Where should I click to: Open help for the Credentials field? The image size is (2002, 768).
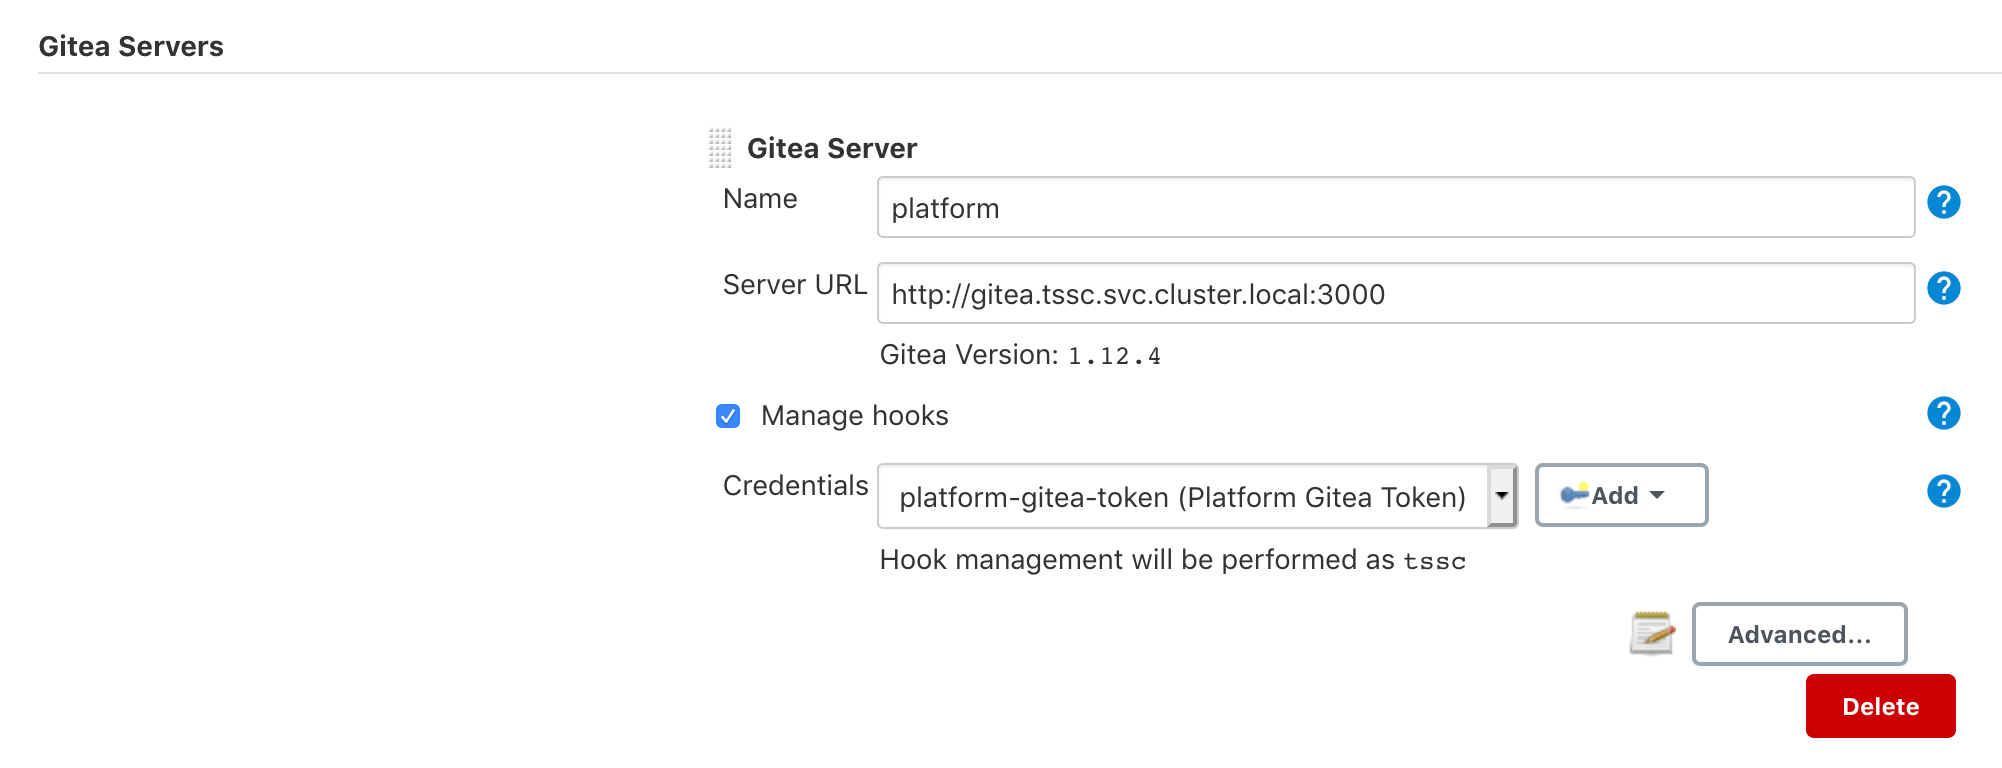(1943, 491)
